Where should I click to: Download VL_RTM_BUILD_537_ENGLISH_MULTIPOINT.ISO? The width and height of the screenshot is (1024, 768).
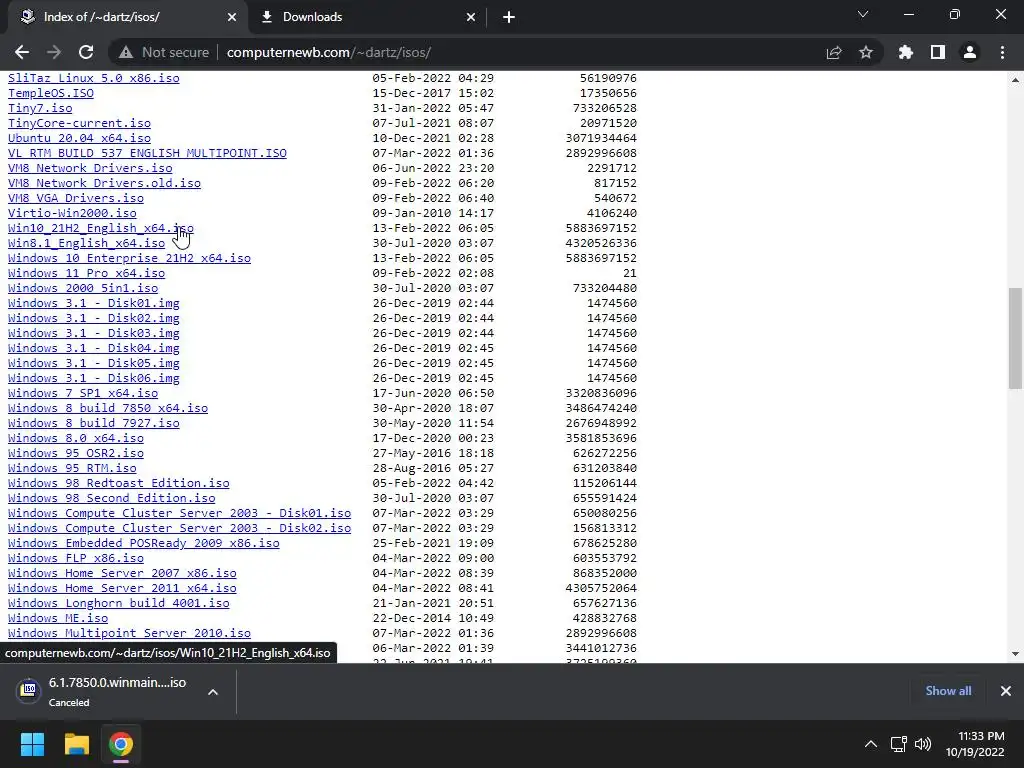[x=147, y=153]
